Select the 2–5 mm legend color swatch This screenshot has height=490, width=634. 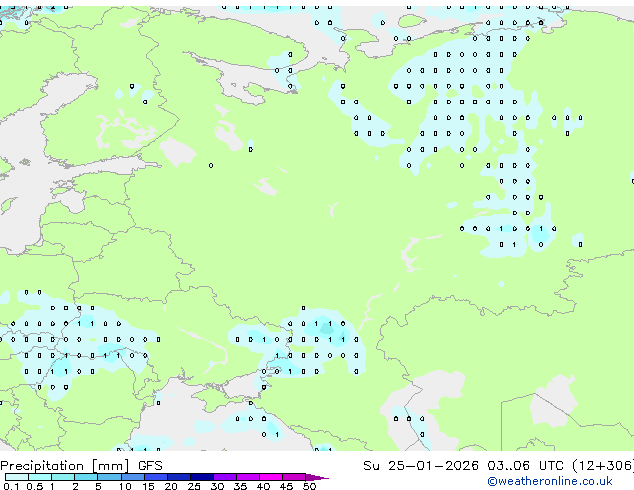[86, 477]
